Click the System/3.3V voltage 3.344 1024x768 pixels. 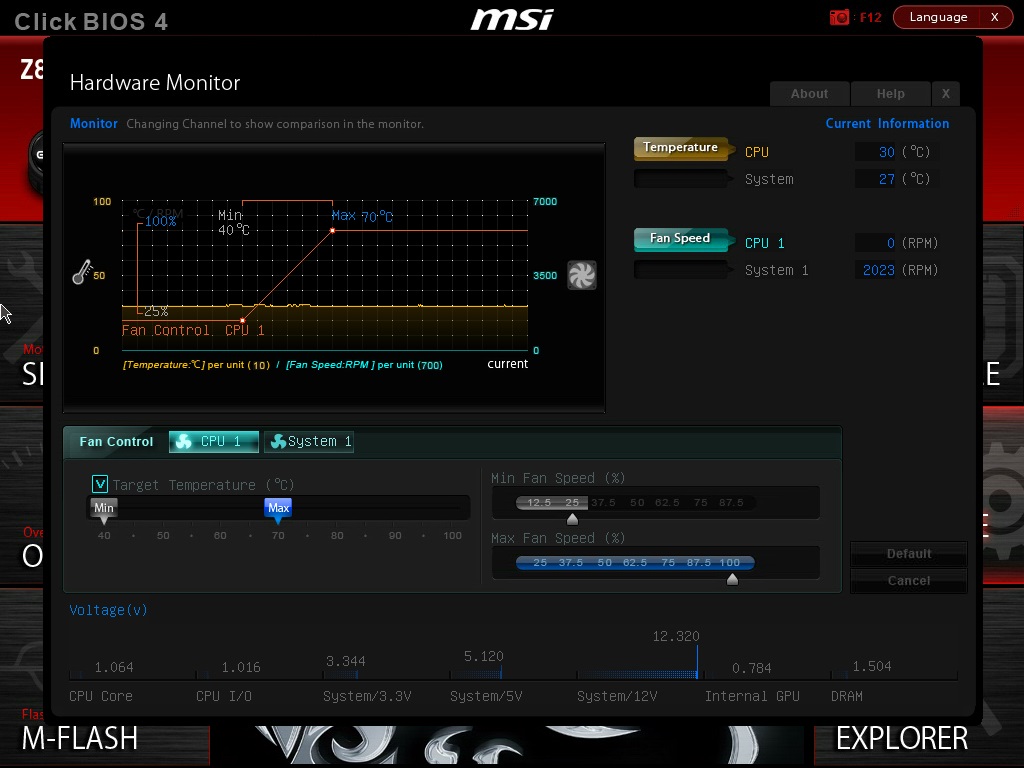[x=345, y=662]
